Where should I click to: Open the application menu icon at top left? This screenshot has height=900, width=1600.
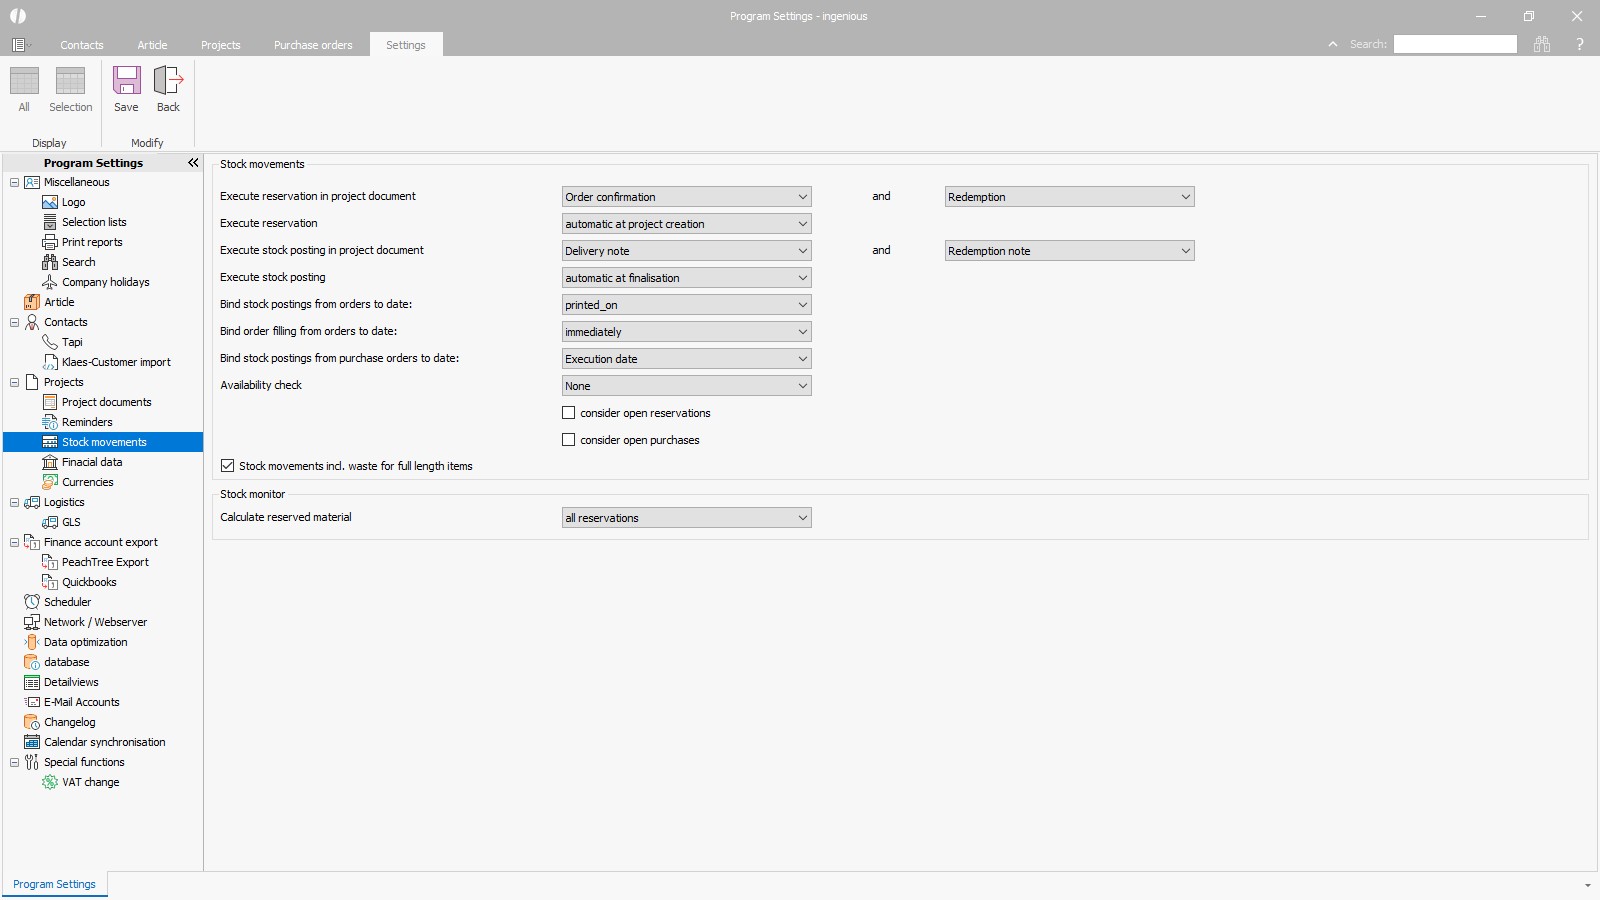[x=19, y=45]
